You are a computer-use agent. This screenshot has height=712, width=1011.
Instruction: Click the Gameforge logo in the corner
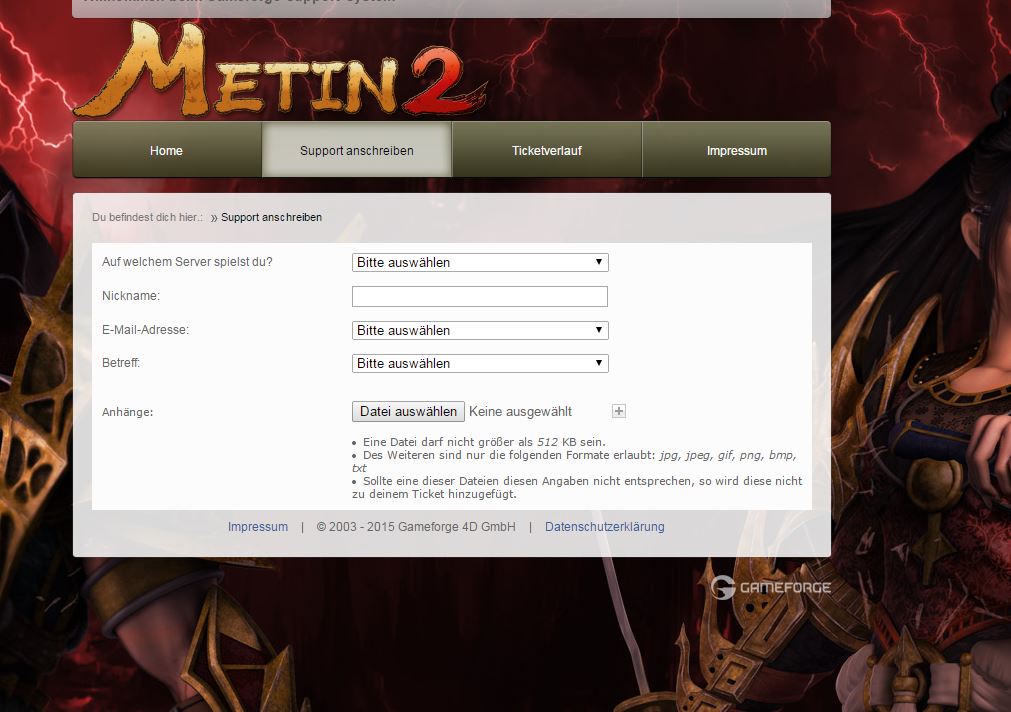tap(770, 587)
